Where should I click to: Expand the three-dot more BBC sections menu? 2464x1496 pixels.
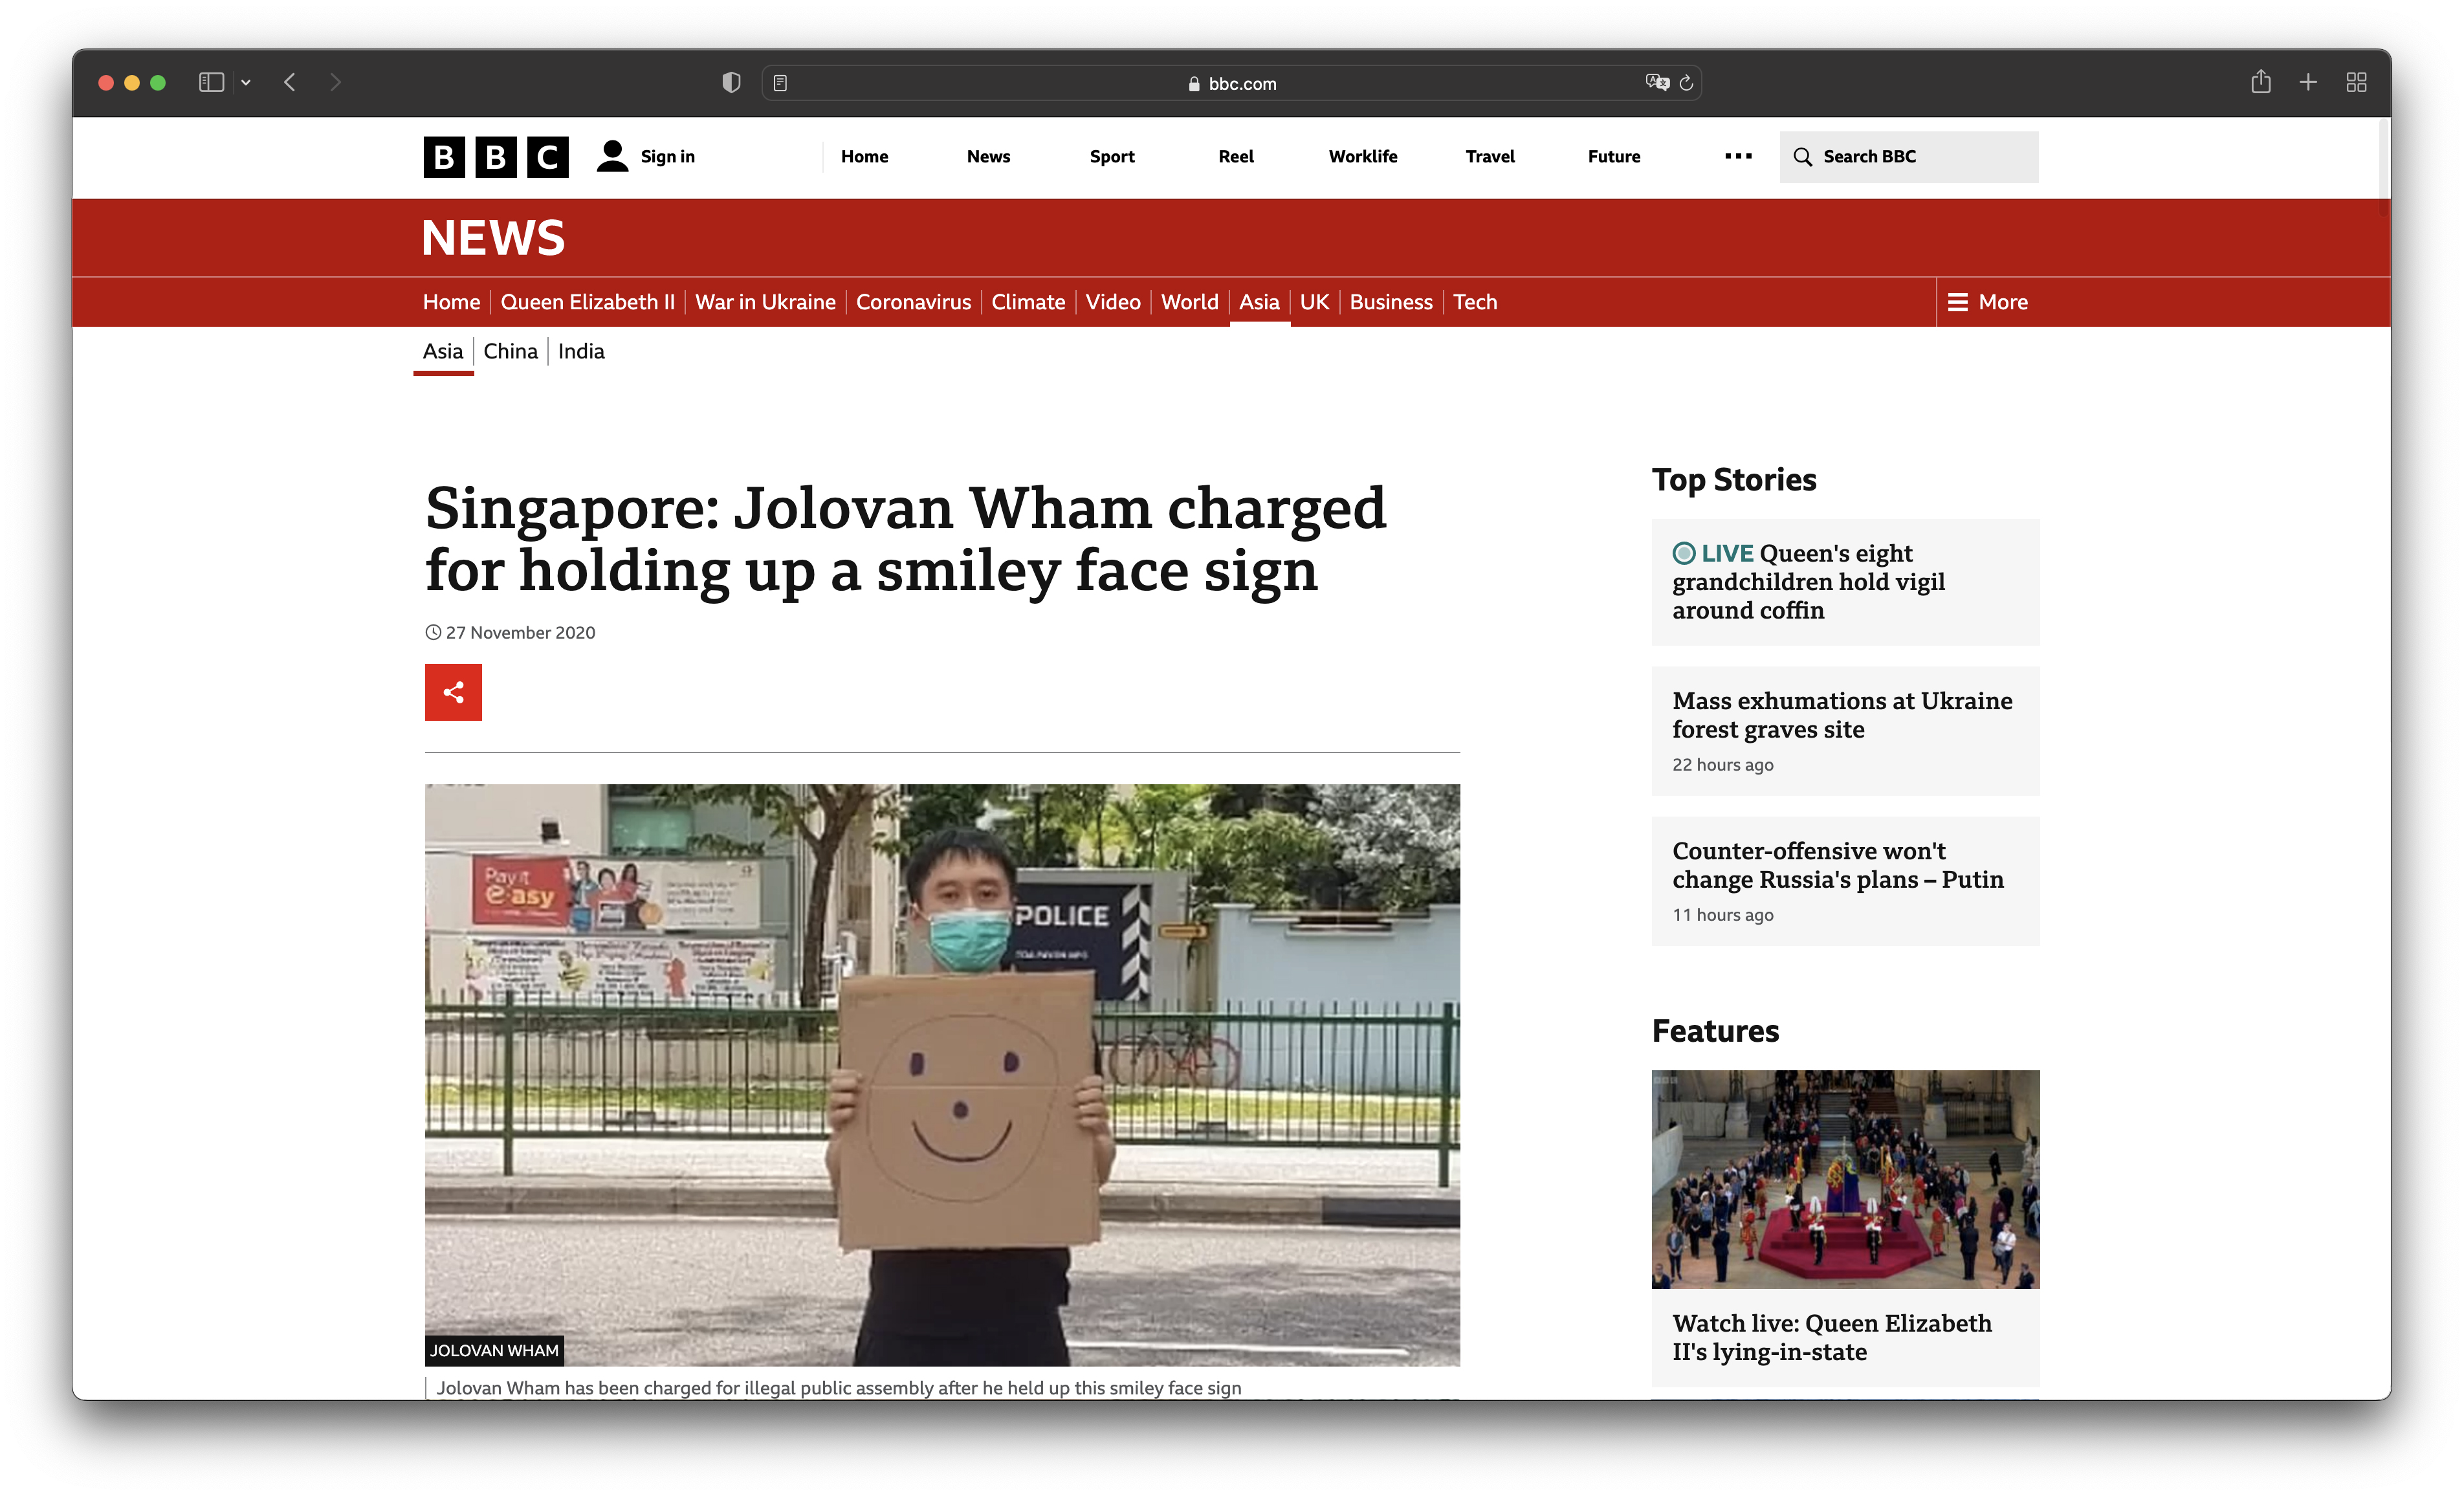pos(1738,156)
